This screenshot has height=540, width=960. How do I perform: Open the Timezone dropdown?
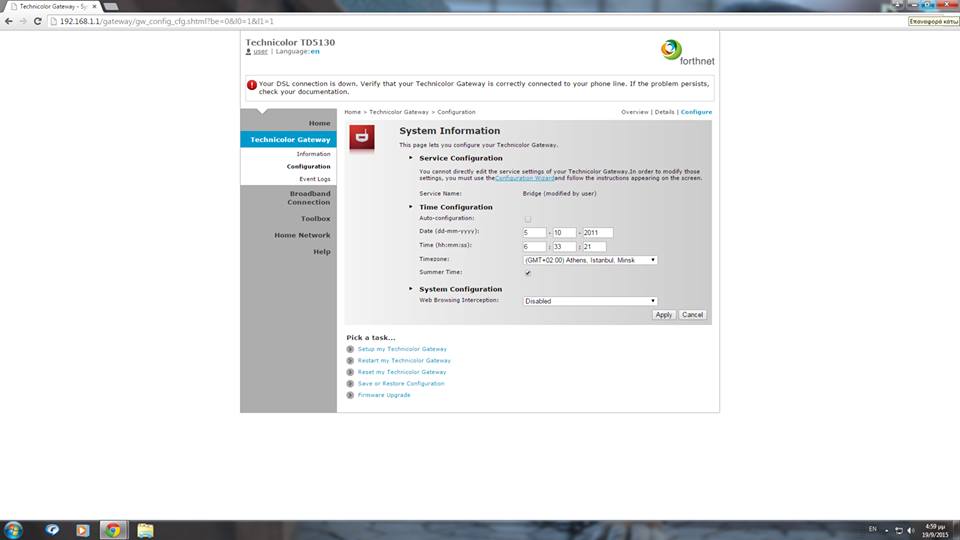click(590, 260)
